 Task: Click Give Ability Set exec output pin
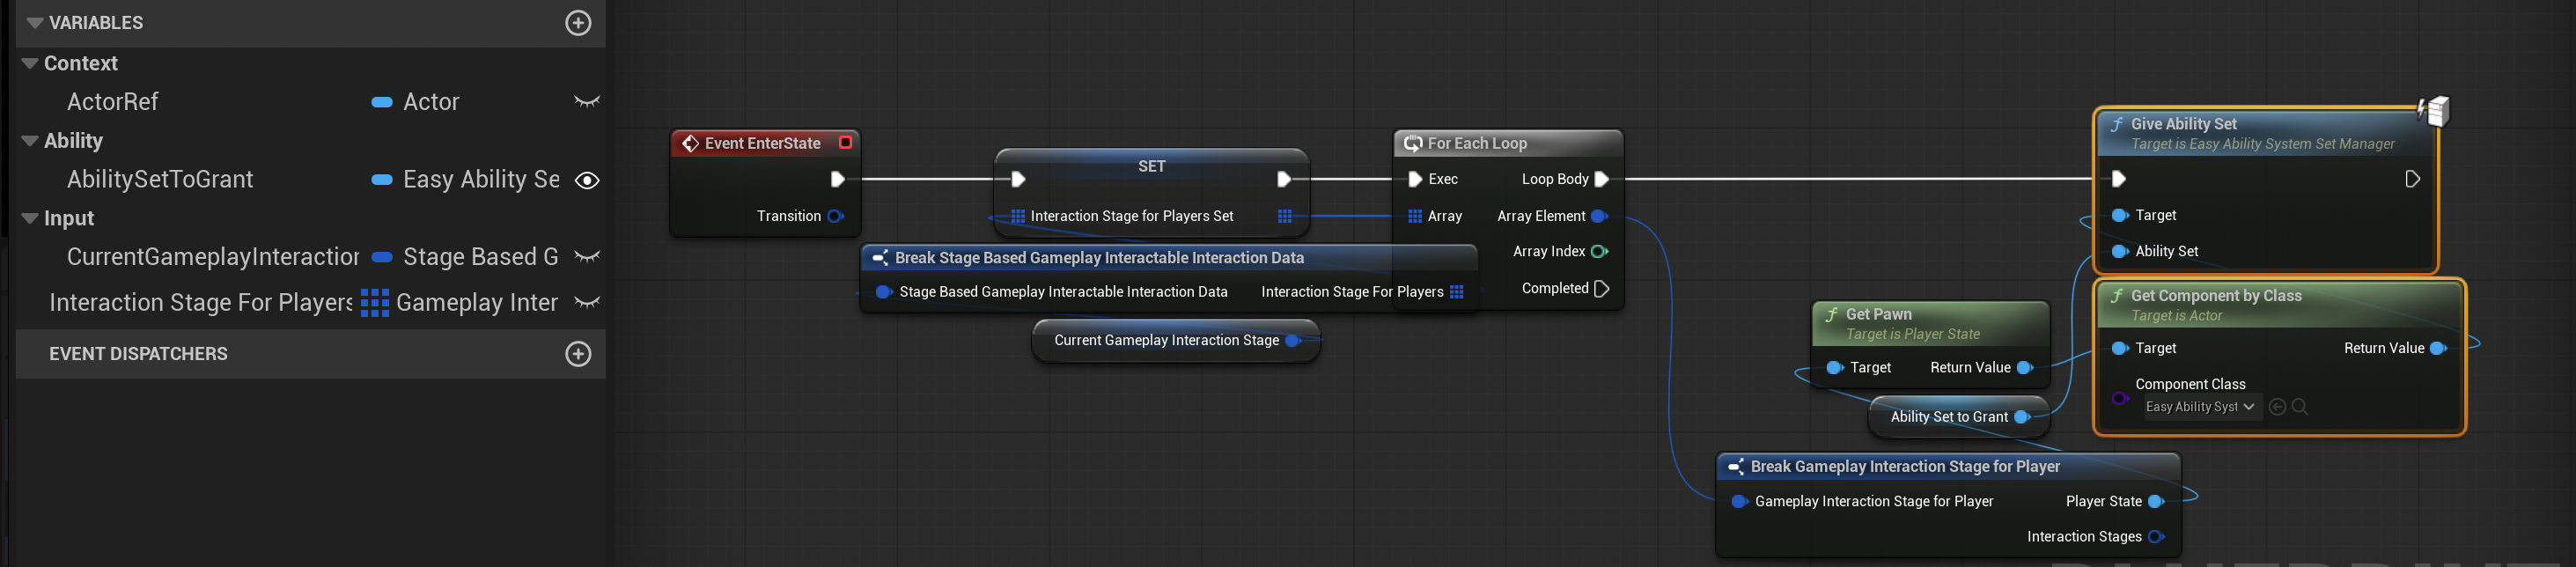(x=2412, y=180)
